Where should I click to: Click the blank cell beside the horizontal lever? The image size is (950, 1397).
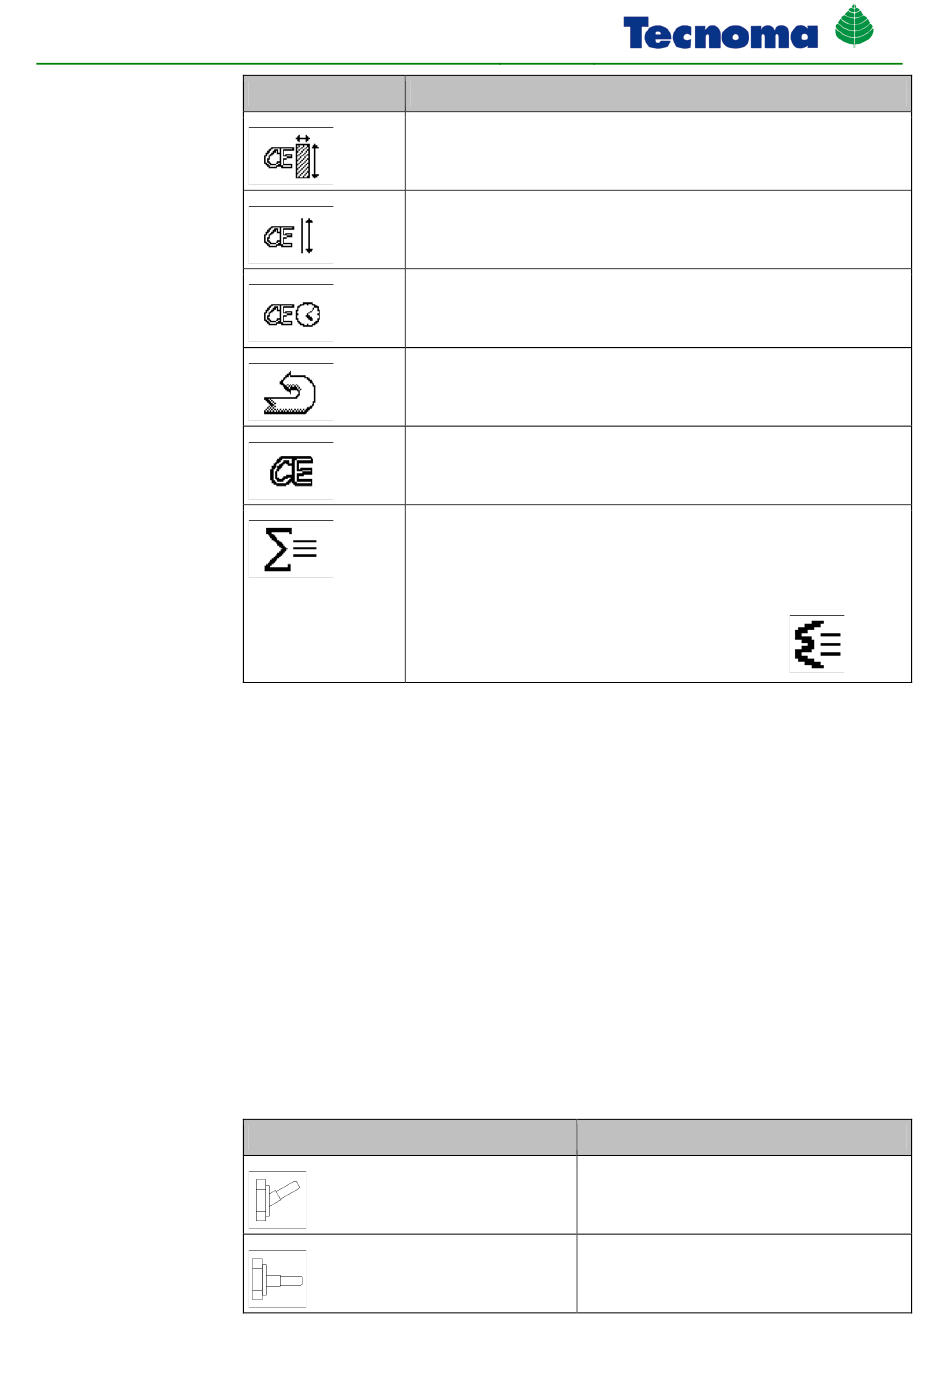744,1274
